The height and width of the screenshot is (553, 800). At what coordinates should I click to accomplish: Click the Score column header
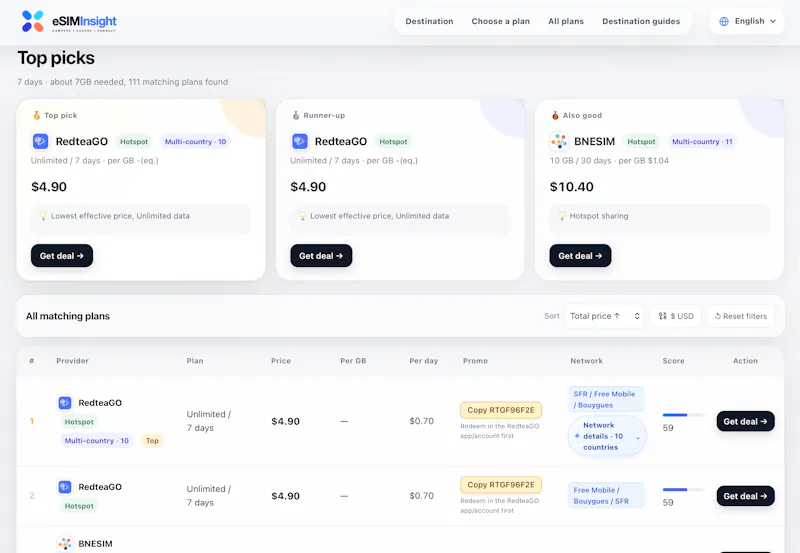[x=673, y=361]
